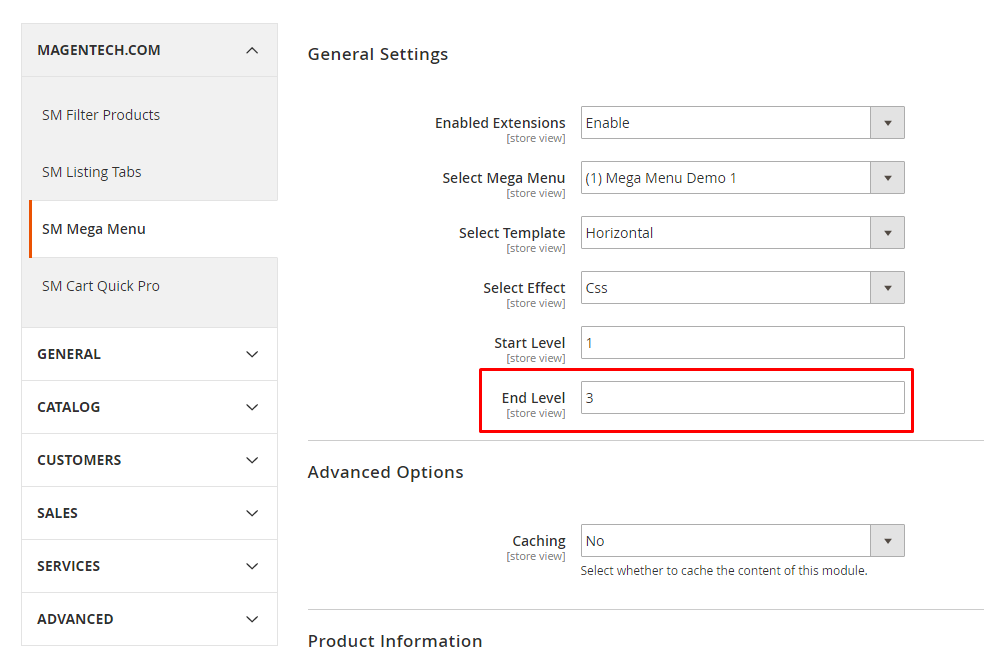Open Enabled Extensions dropdown arrow

[x=887, y=123]
